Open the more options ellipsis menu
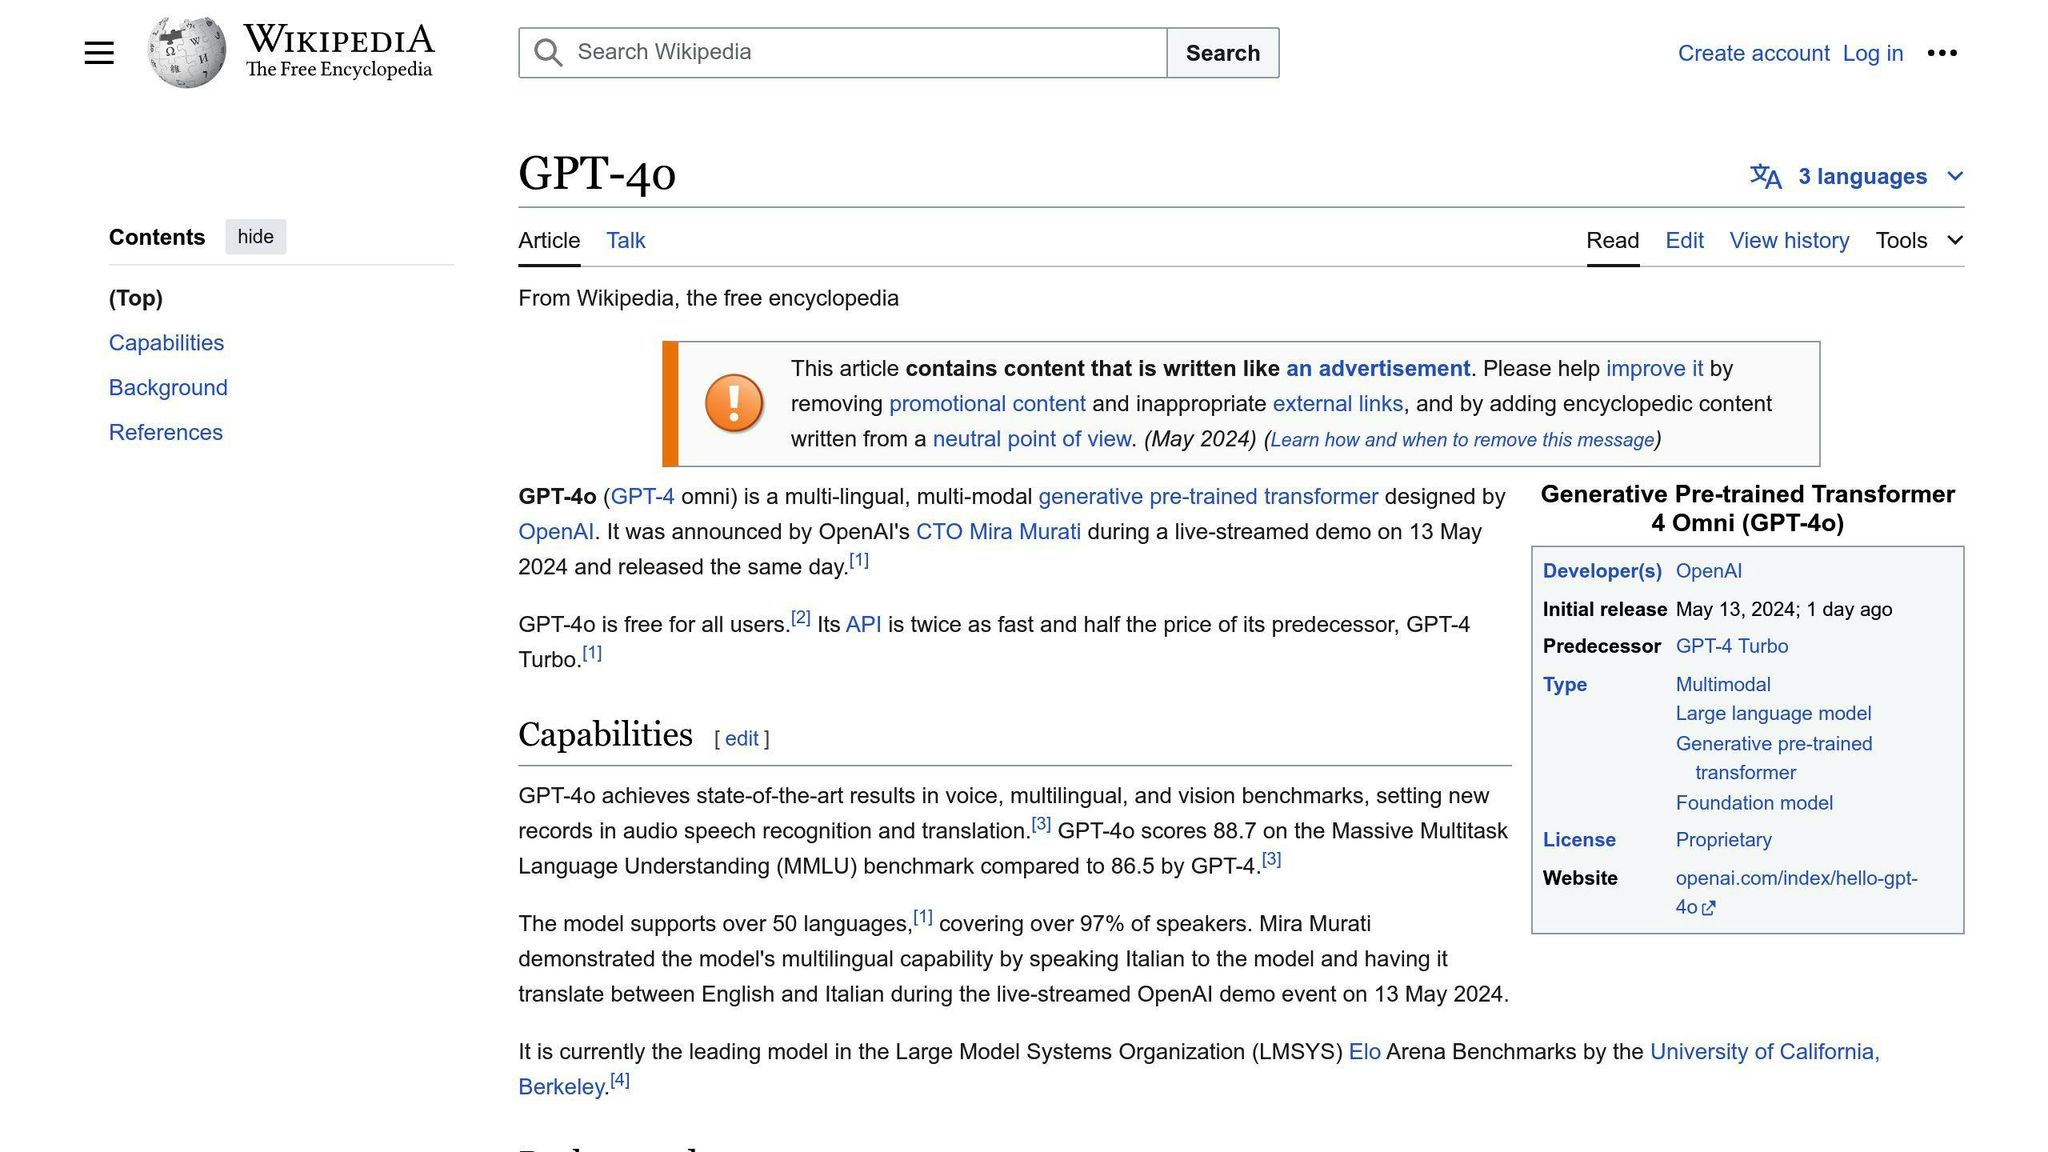The height and width of the screenshot is (1152, 2048). coord(1943,53)
